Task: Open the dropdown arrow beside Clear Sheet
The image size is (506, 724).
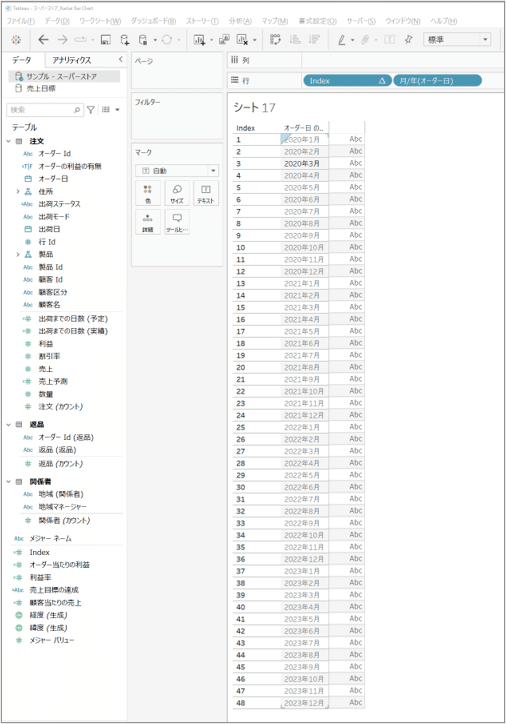Action: [x=254, y=40]
